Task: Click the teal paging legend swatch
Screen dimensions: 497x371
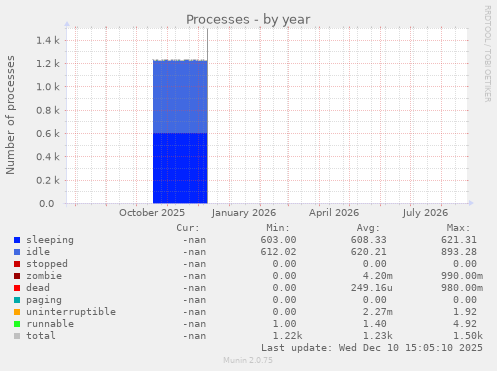Action: 17,300
